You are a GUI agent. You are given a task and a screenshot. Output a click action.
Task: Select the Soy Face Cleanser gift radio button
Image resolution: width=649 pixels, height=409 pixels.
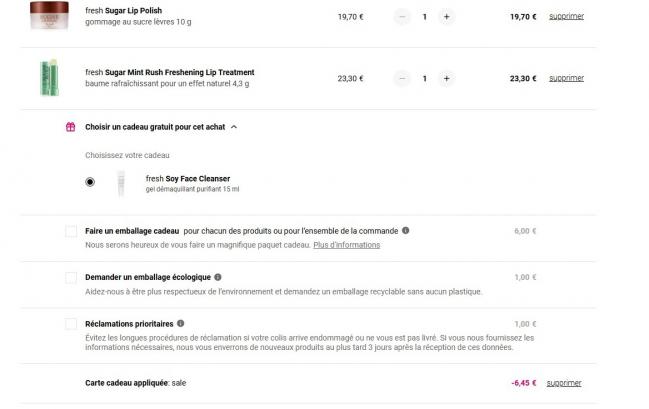pyautogui.click(x=91, y=182)
